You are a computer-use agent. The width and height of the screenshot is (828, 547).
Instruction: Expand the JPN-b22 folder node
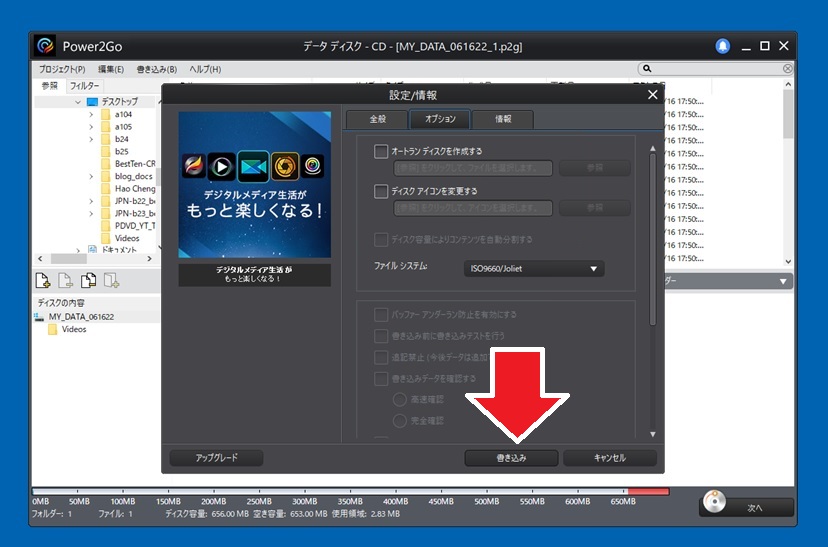click(x=91, y=201)
